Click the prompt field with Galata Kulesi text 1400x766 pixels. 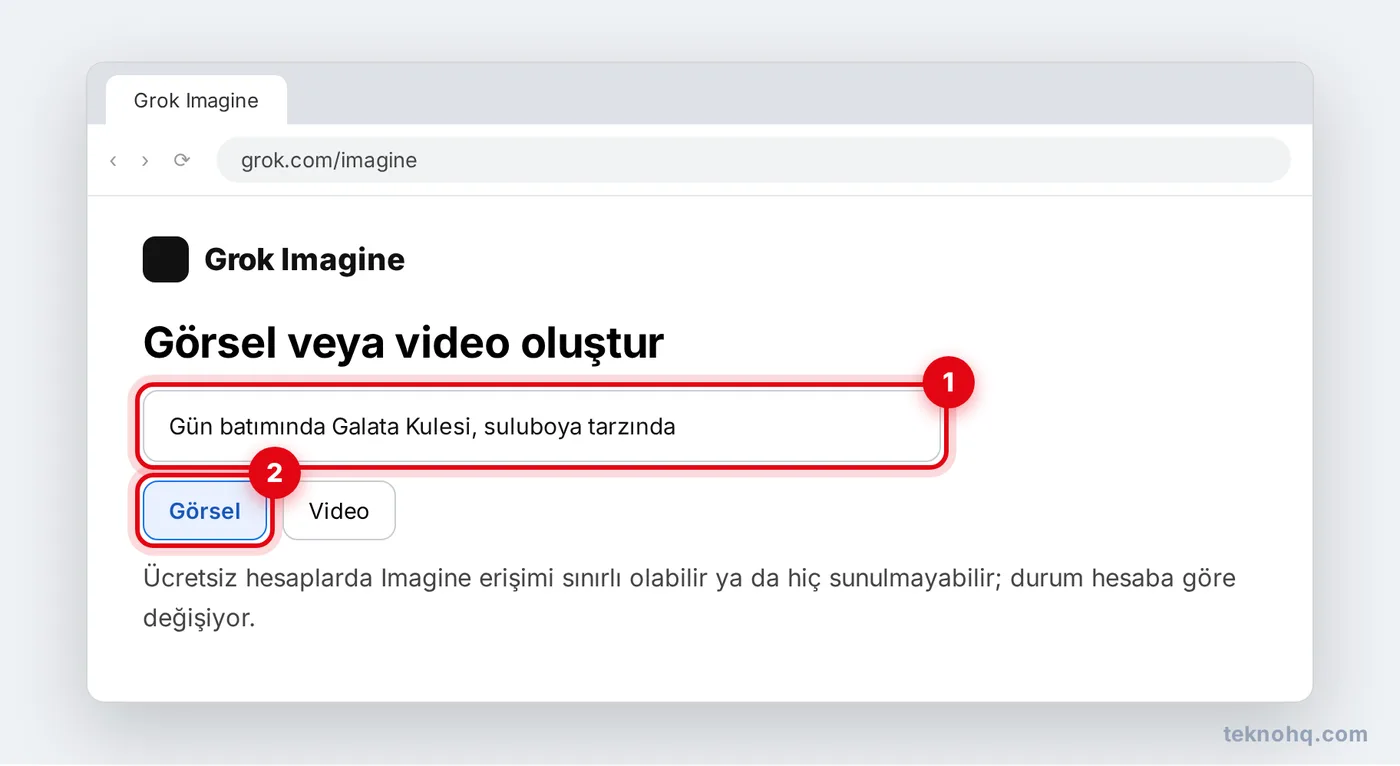coord(542,426)
